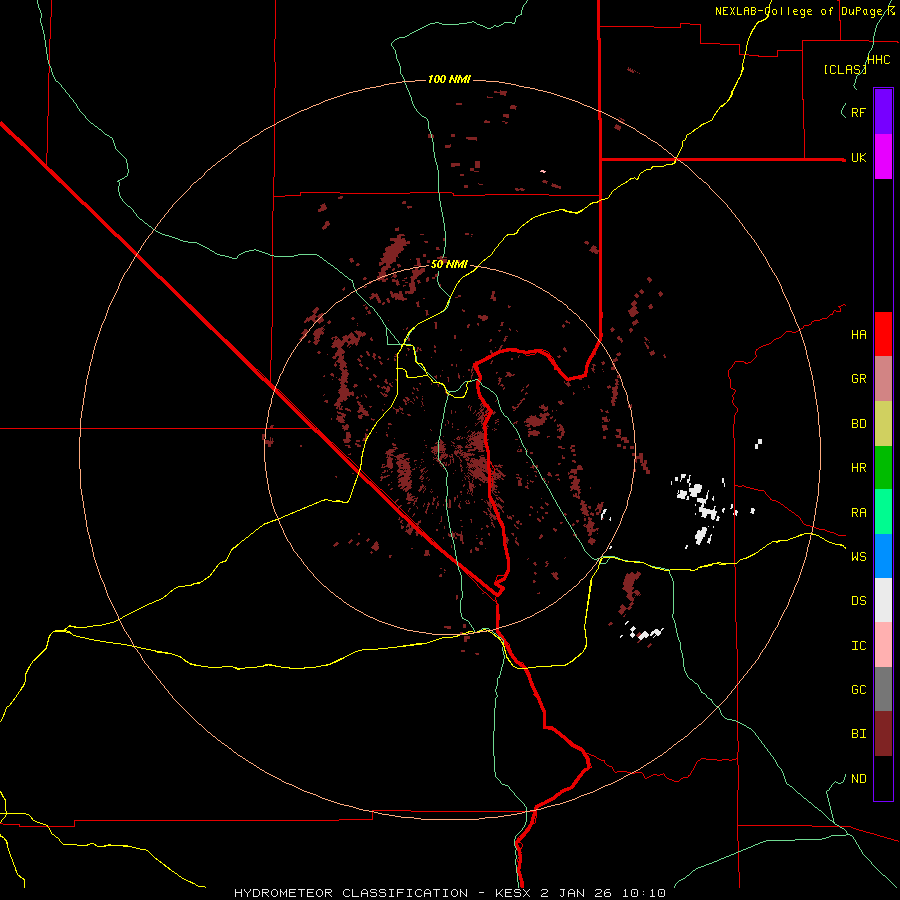This screenshot has width=900, height=900.
Task: Select the dusty pink GR legend swatch
Action: tap(883, 379)
